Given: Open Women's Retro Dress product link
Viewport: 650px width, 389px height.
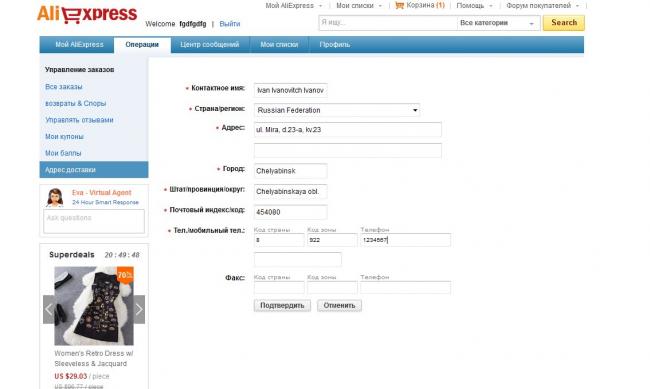Looking at the screenshot, I should point(94,358).
